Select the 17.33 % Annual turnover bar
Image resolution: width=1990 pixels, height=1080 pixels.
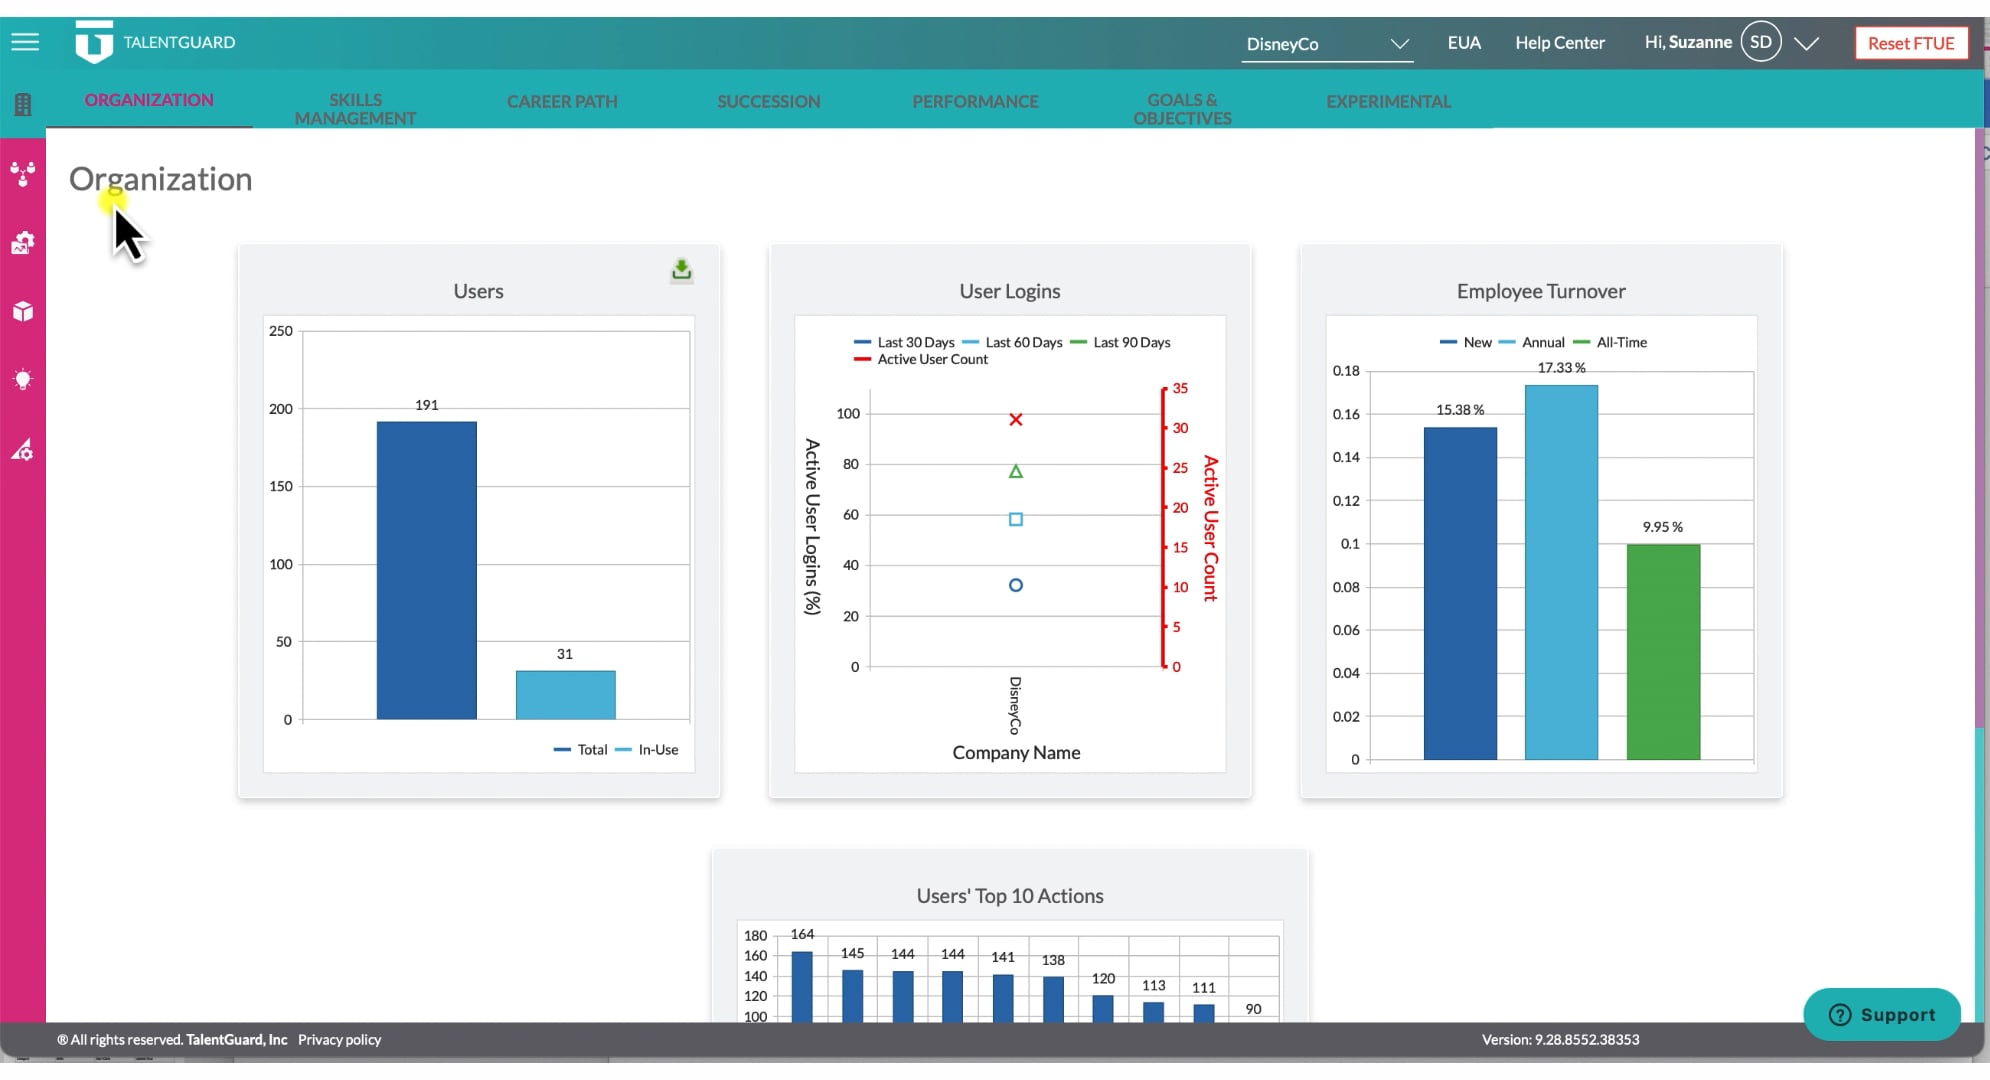click(x=1561, y=572)
